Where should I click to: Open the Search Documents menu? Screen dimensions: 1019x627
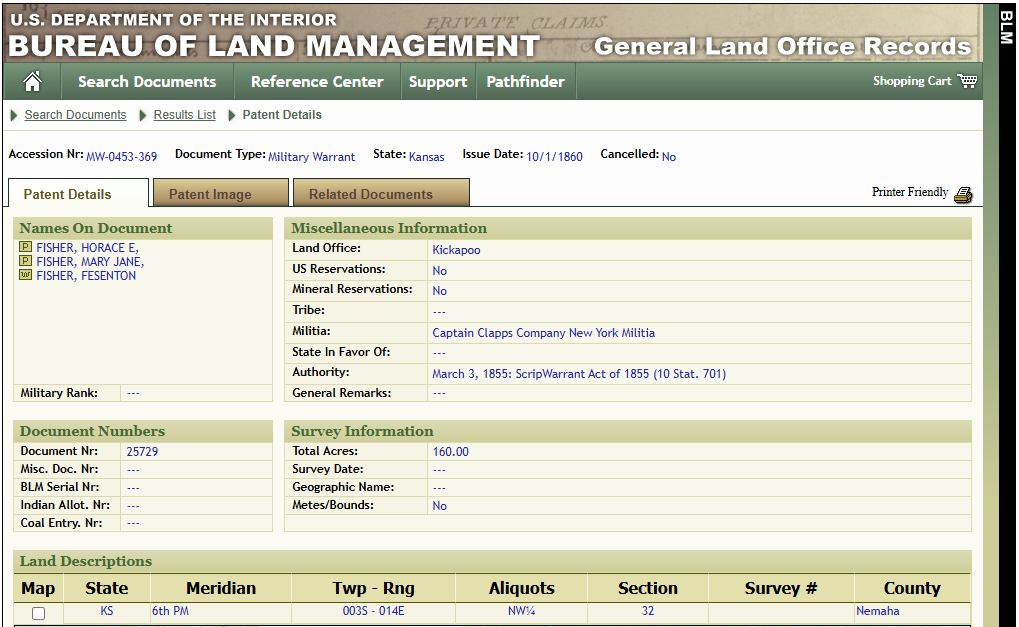147,82
